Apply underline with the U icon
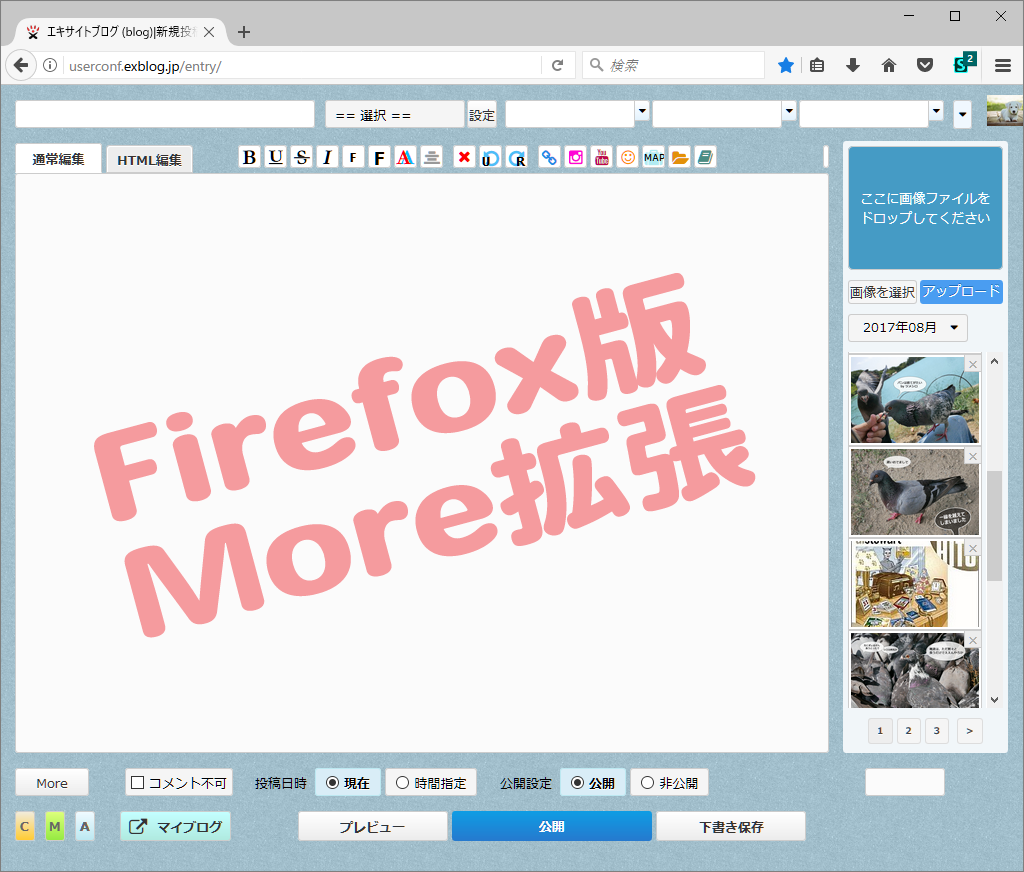 (276, 157)
